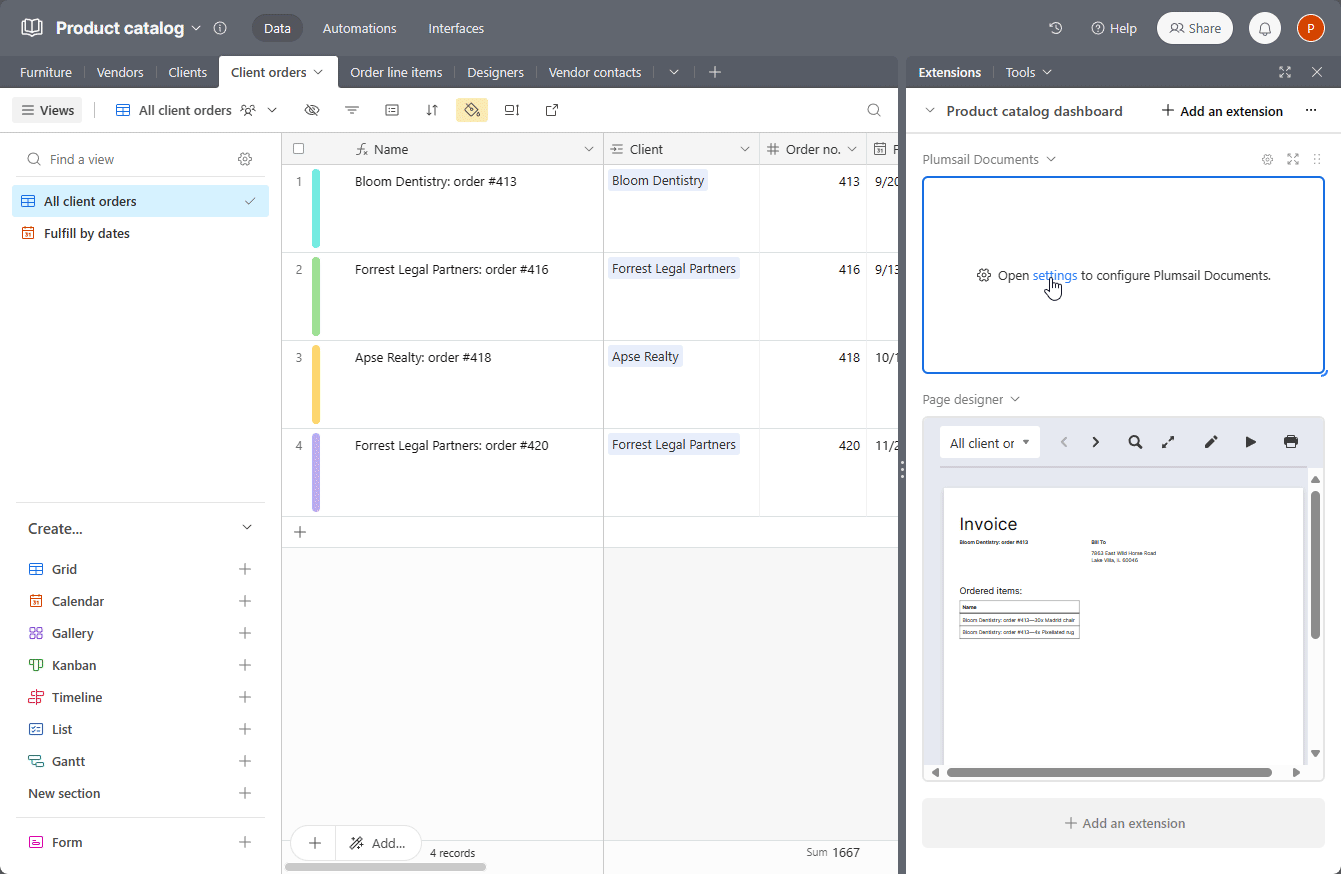Collapse the Create section

pos(247,528)
